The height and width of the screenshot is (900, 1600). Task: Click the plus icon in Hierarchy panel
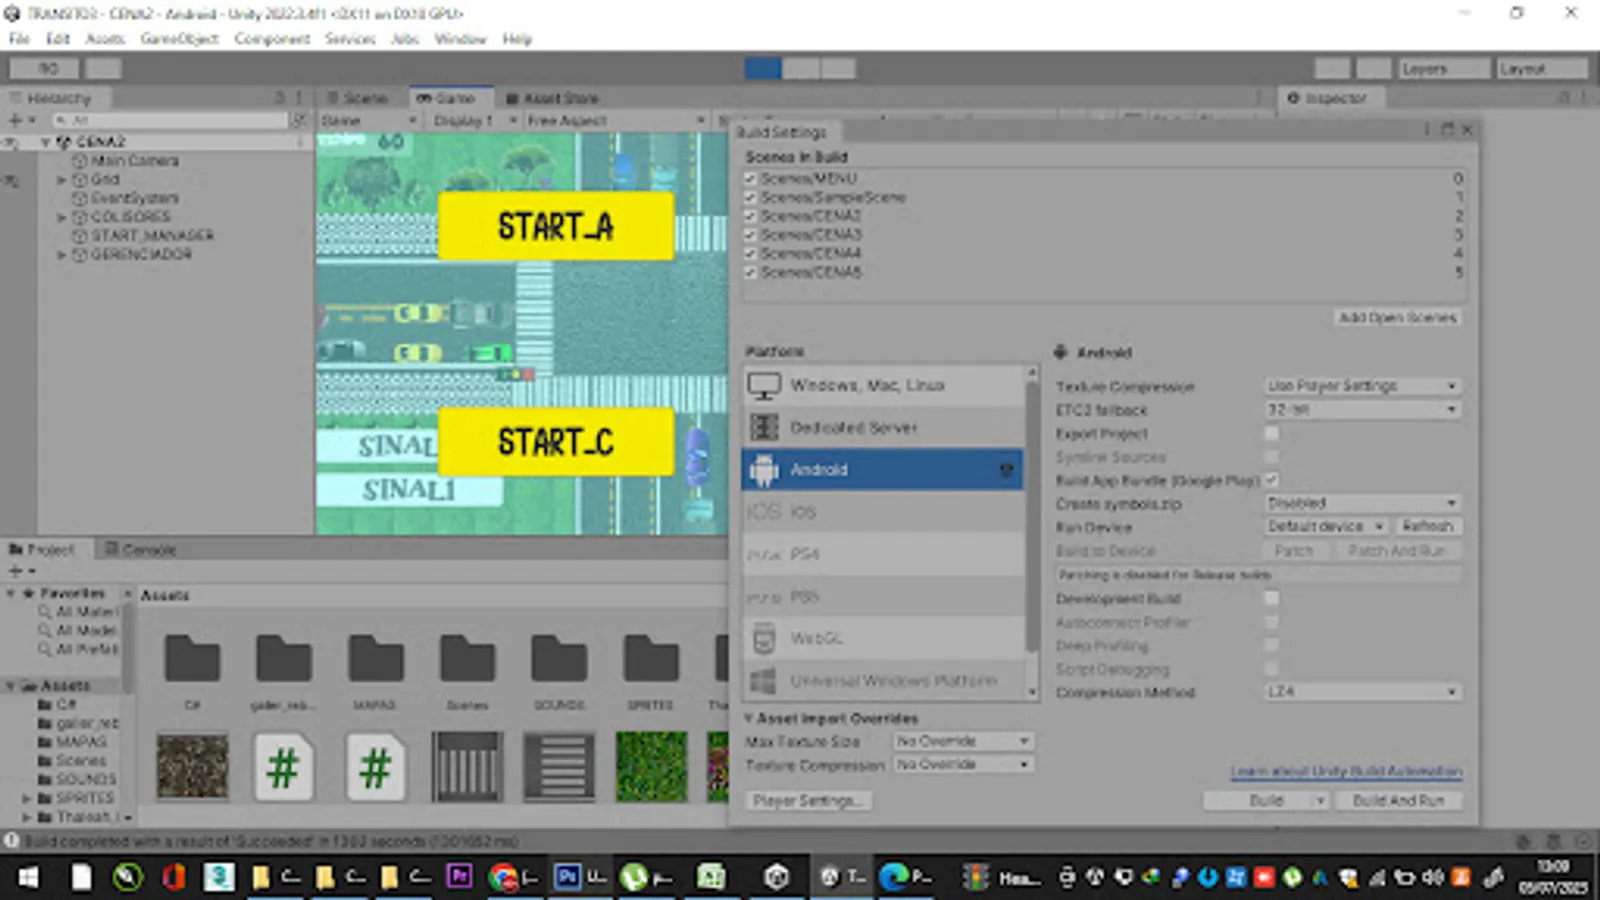15,120
